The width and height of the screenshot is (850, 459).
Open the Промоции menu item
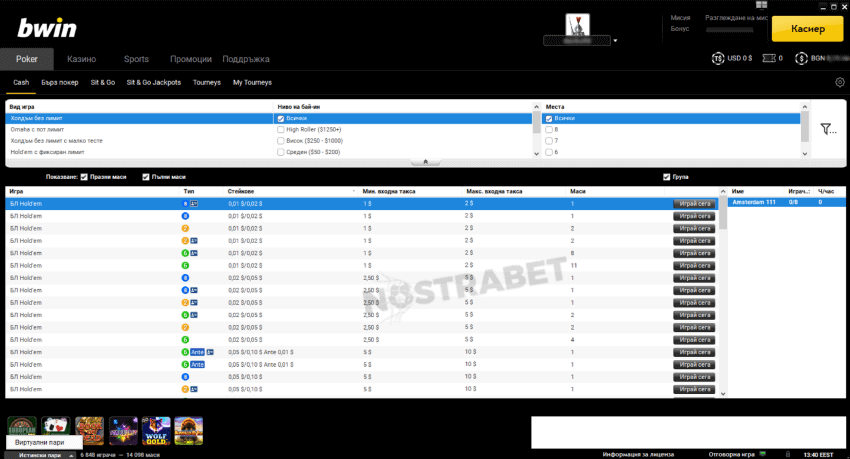191,59
